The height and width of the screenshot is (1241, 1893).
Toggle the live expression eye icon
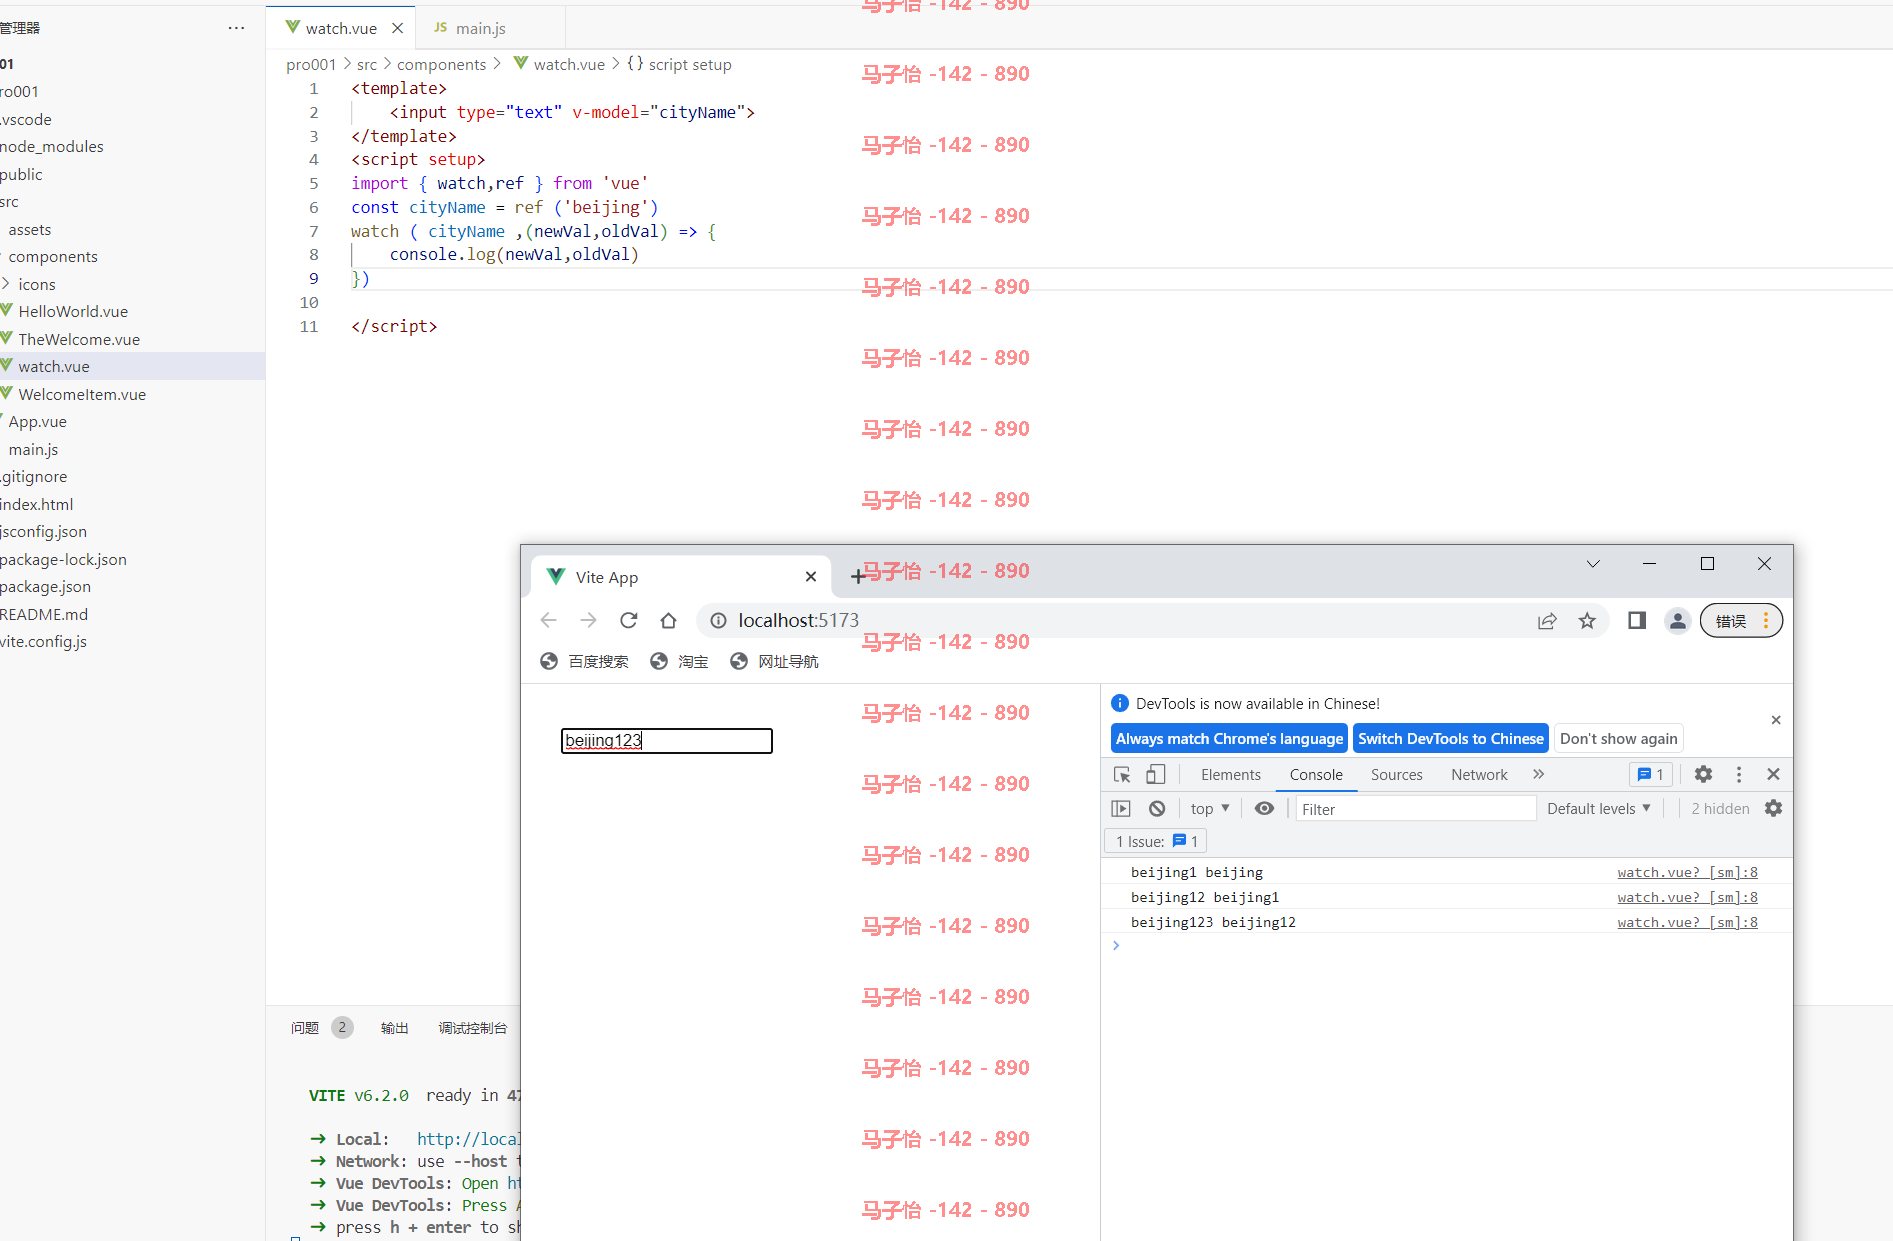[1264, 808]
